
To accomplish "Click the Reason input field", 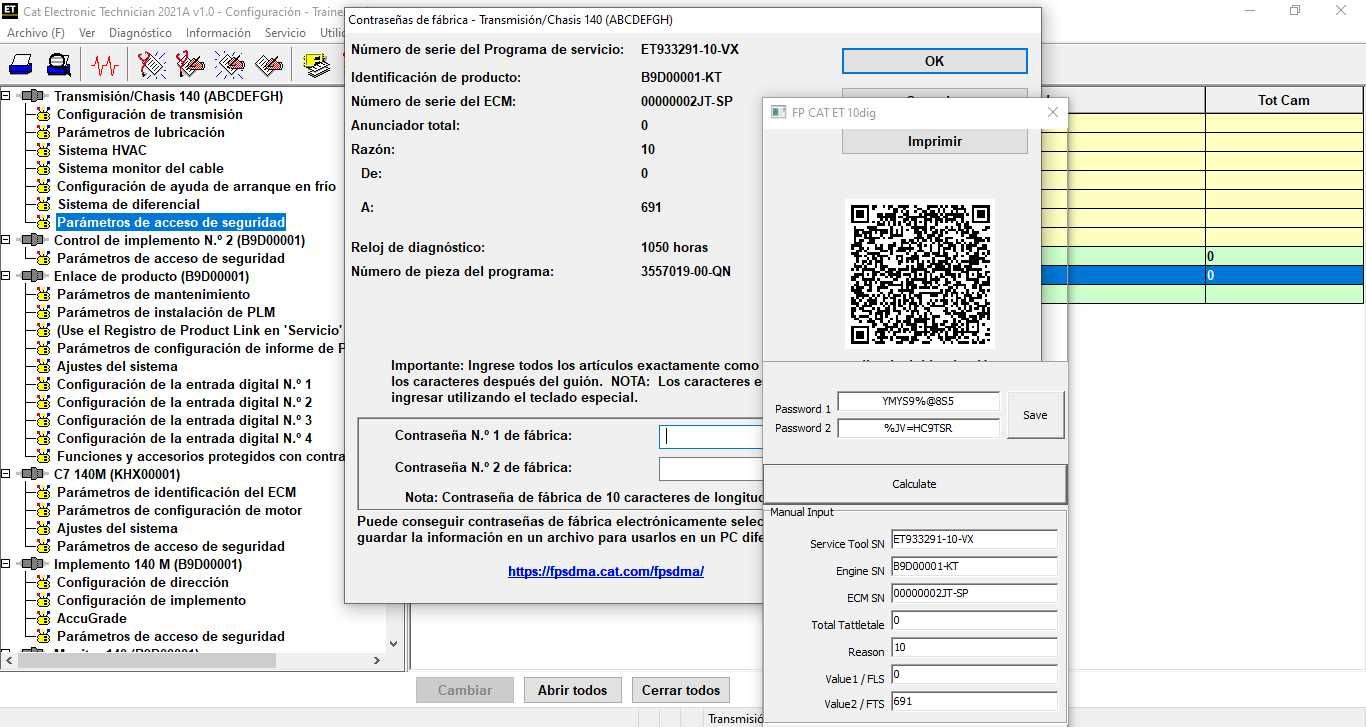I will 974,648.
